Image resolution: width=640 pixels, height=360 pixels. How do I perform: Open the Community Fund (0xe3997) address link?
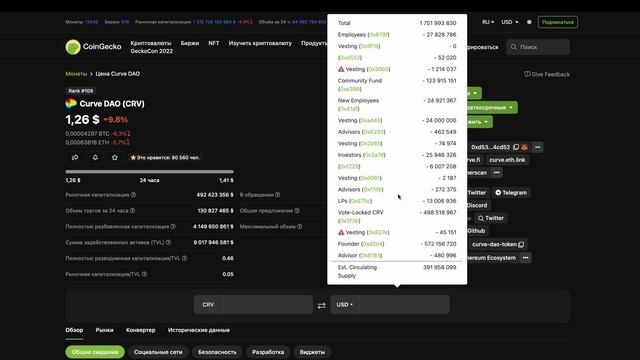point(350,89)
